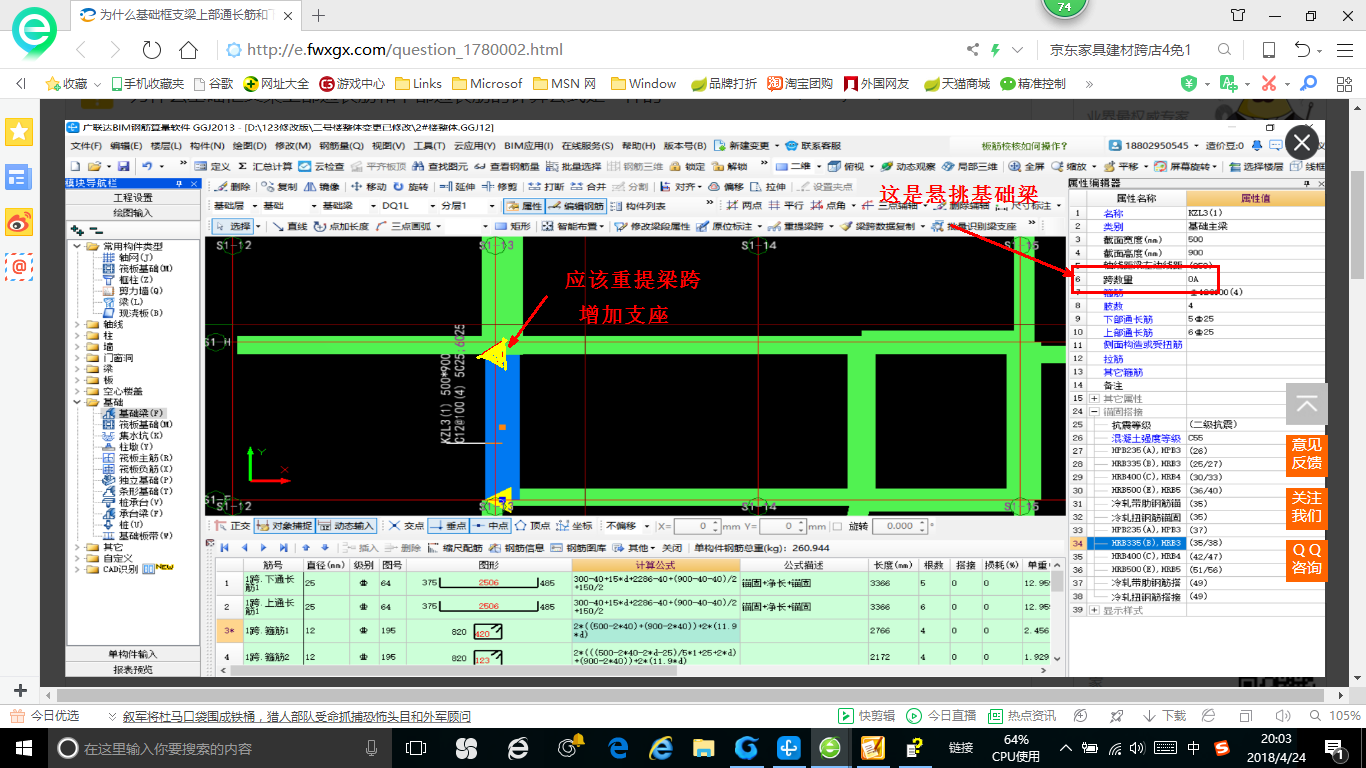Image resolution: width=1366 pixels, height=768 pixels.
Task: Click the QQ咨询 orange button
Action: pos(1306,560)
